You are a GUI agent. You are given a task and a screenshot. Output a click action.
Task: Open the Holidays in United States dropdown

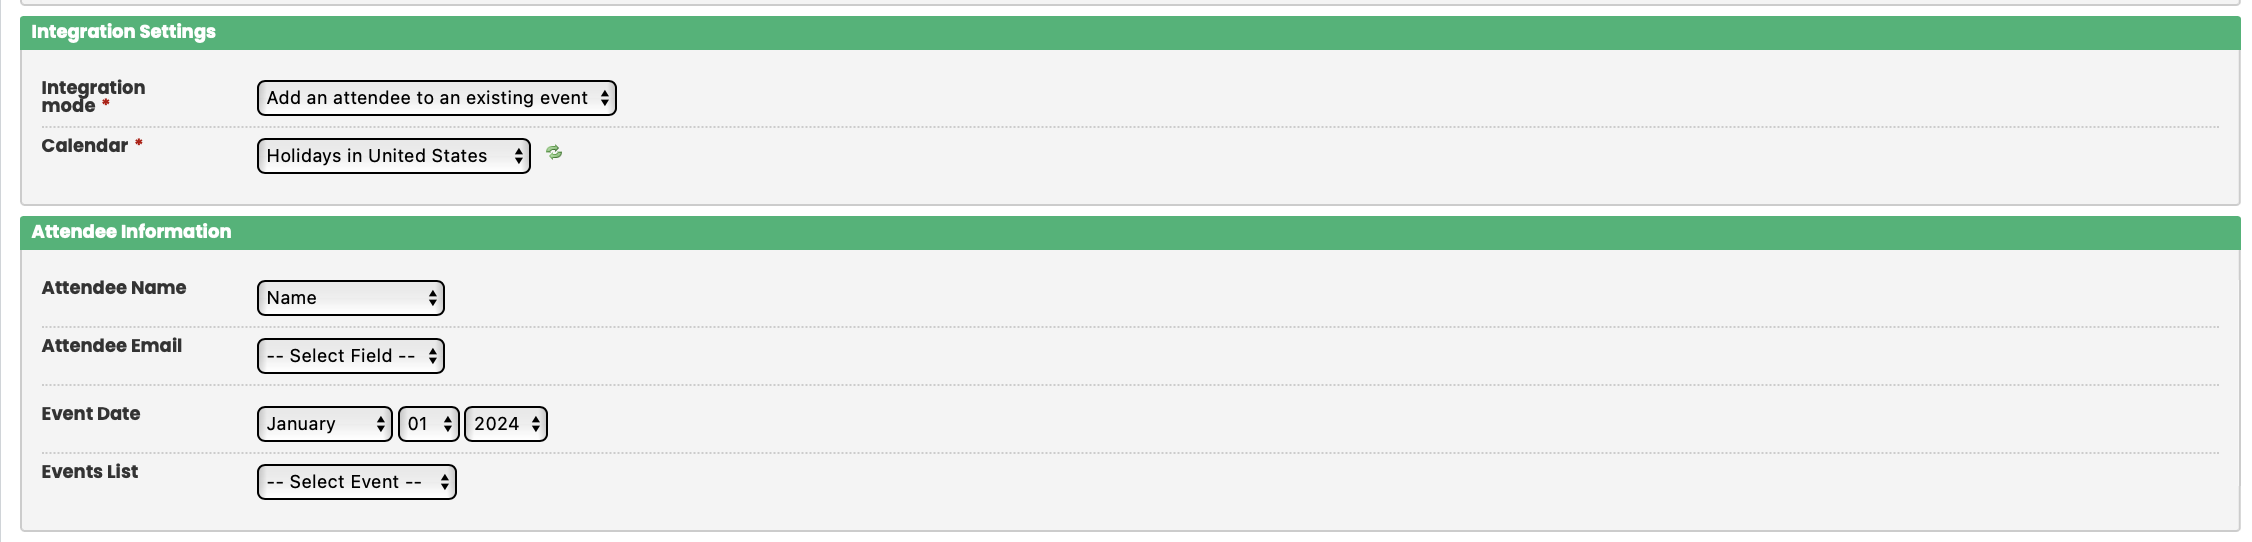393,156
